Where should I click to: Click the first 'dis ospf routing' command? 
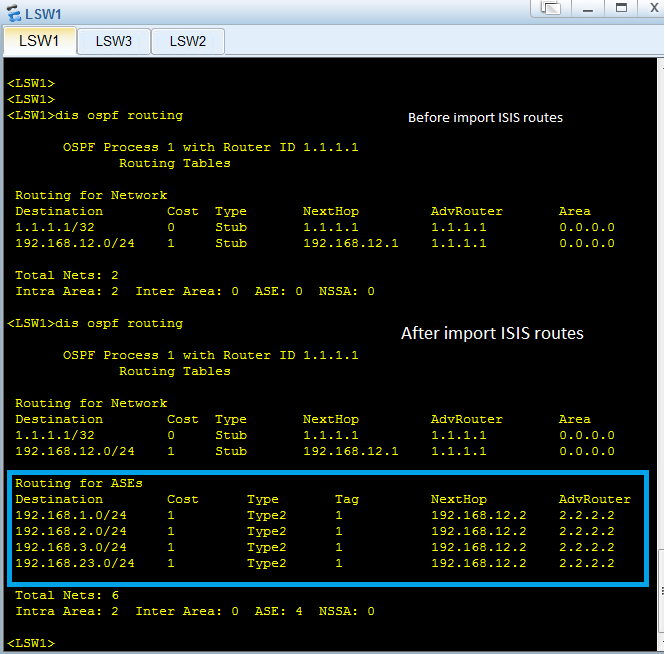tap(119, 115)
